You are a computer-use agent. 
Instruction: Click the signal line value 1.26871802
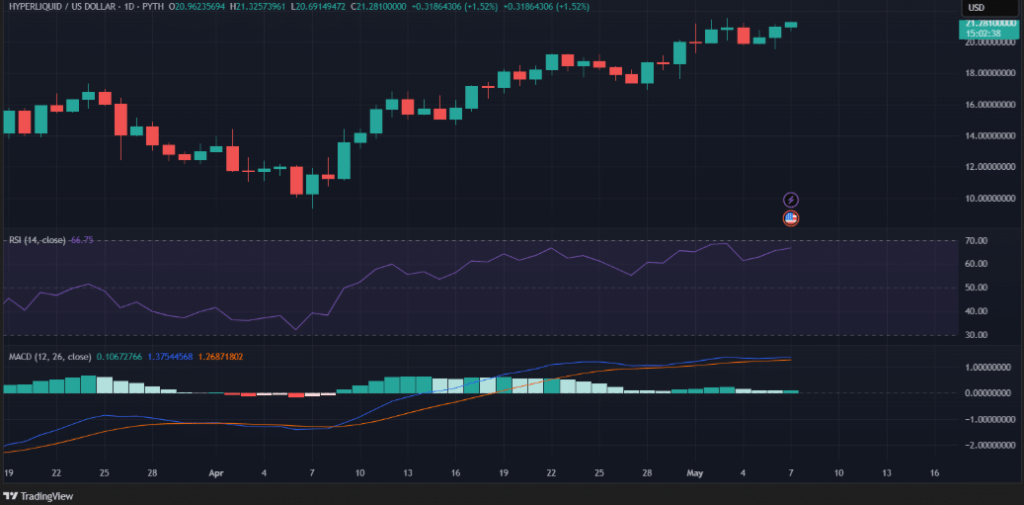click(x=223, y=357)
